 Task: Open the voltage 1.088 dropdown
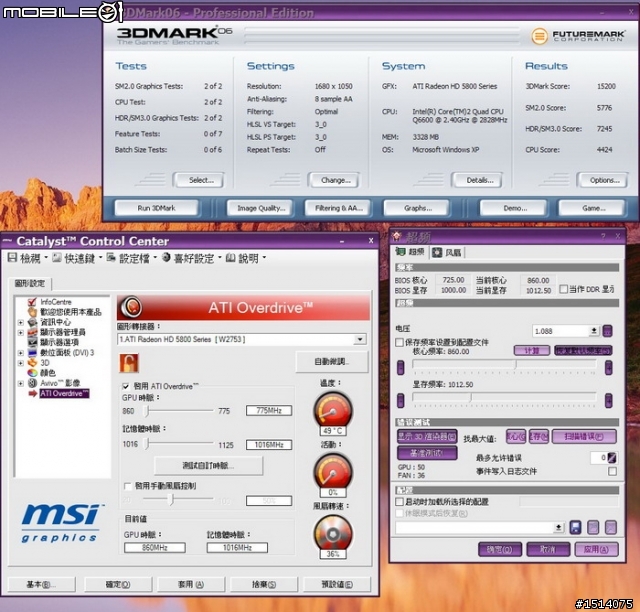(594, 331)
